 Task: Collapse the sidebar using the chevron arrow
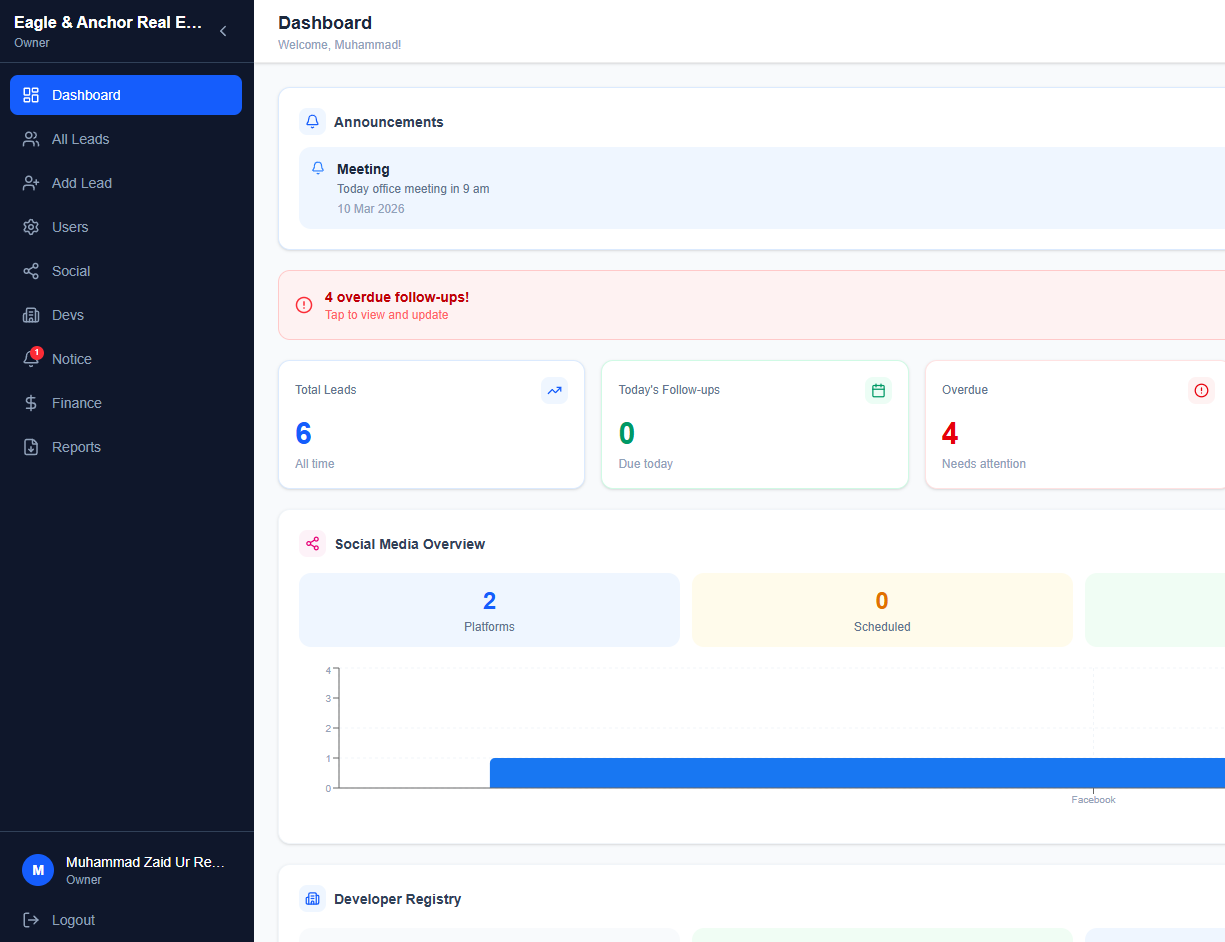[x=222, y=31]
